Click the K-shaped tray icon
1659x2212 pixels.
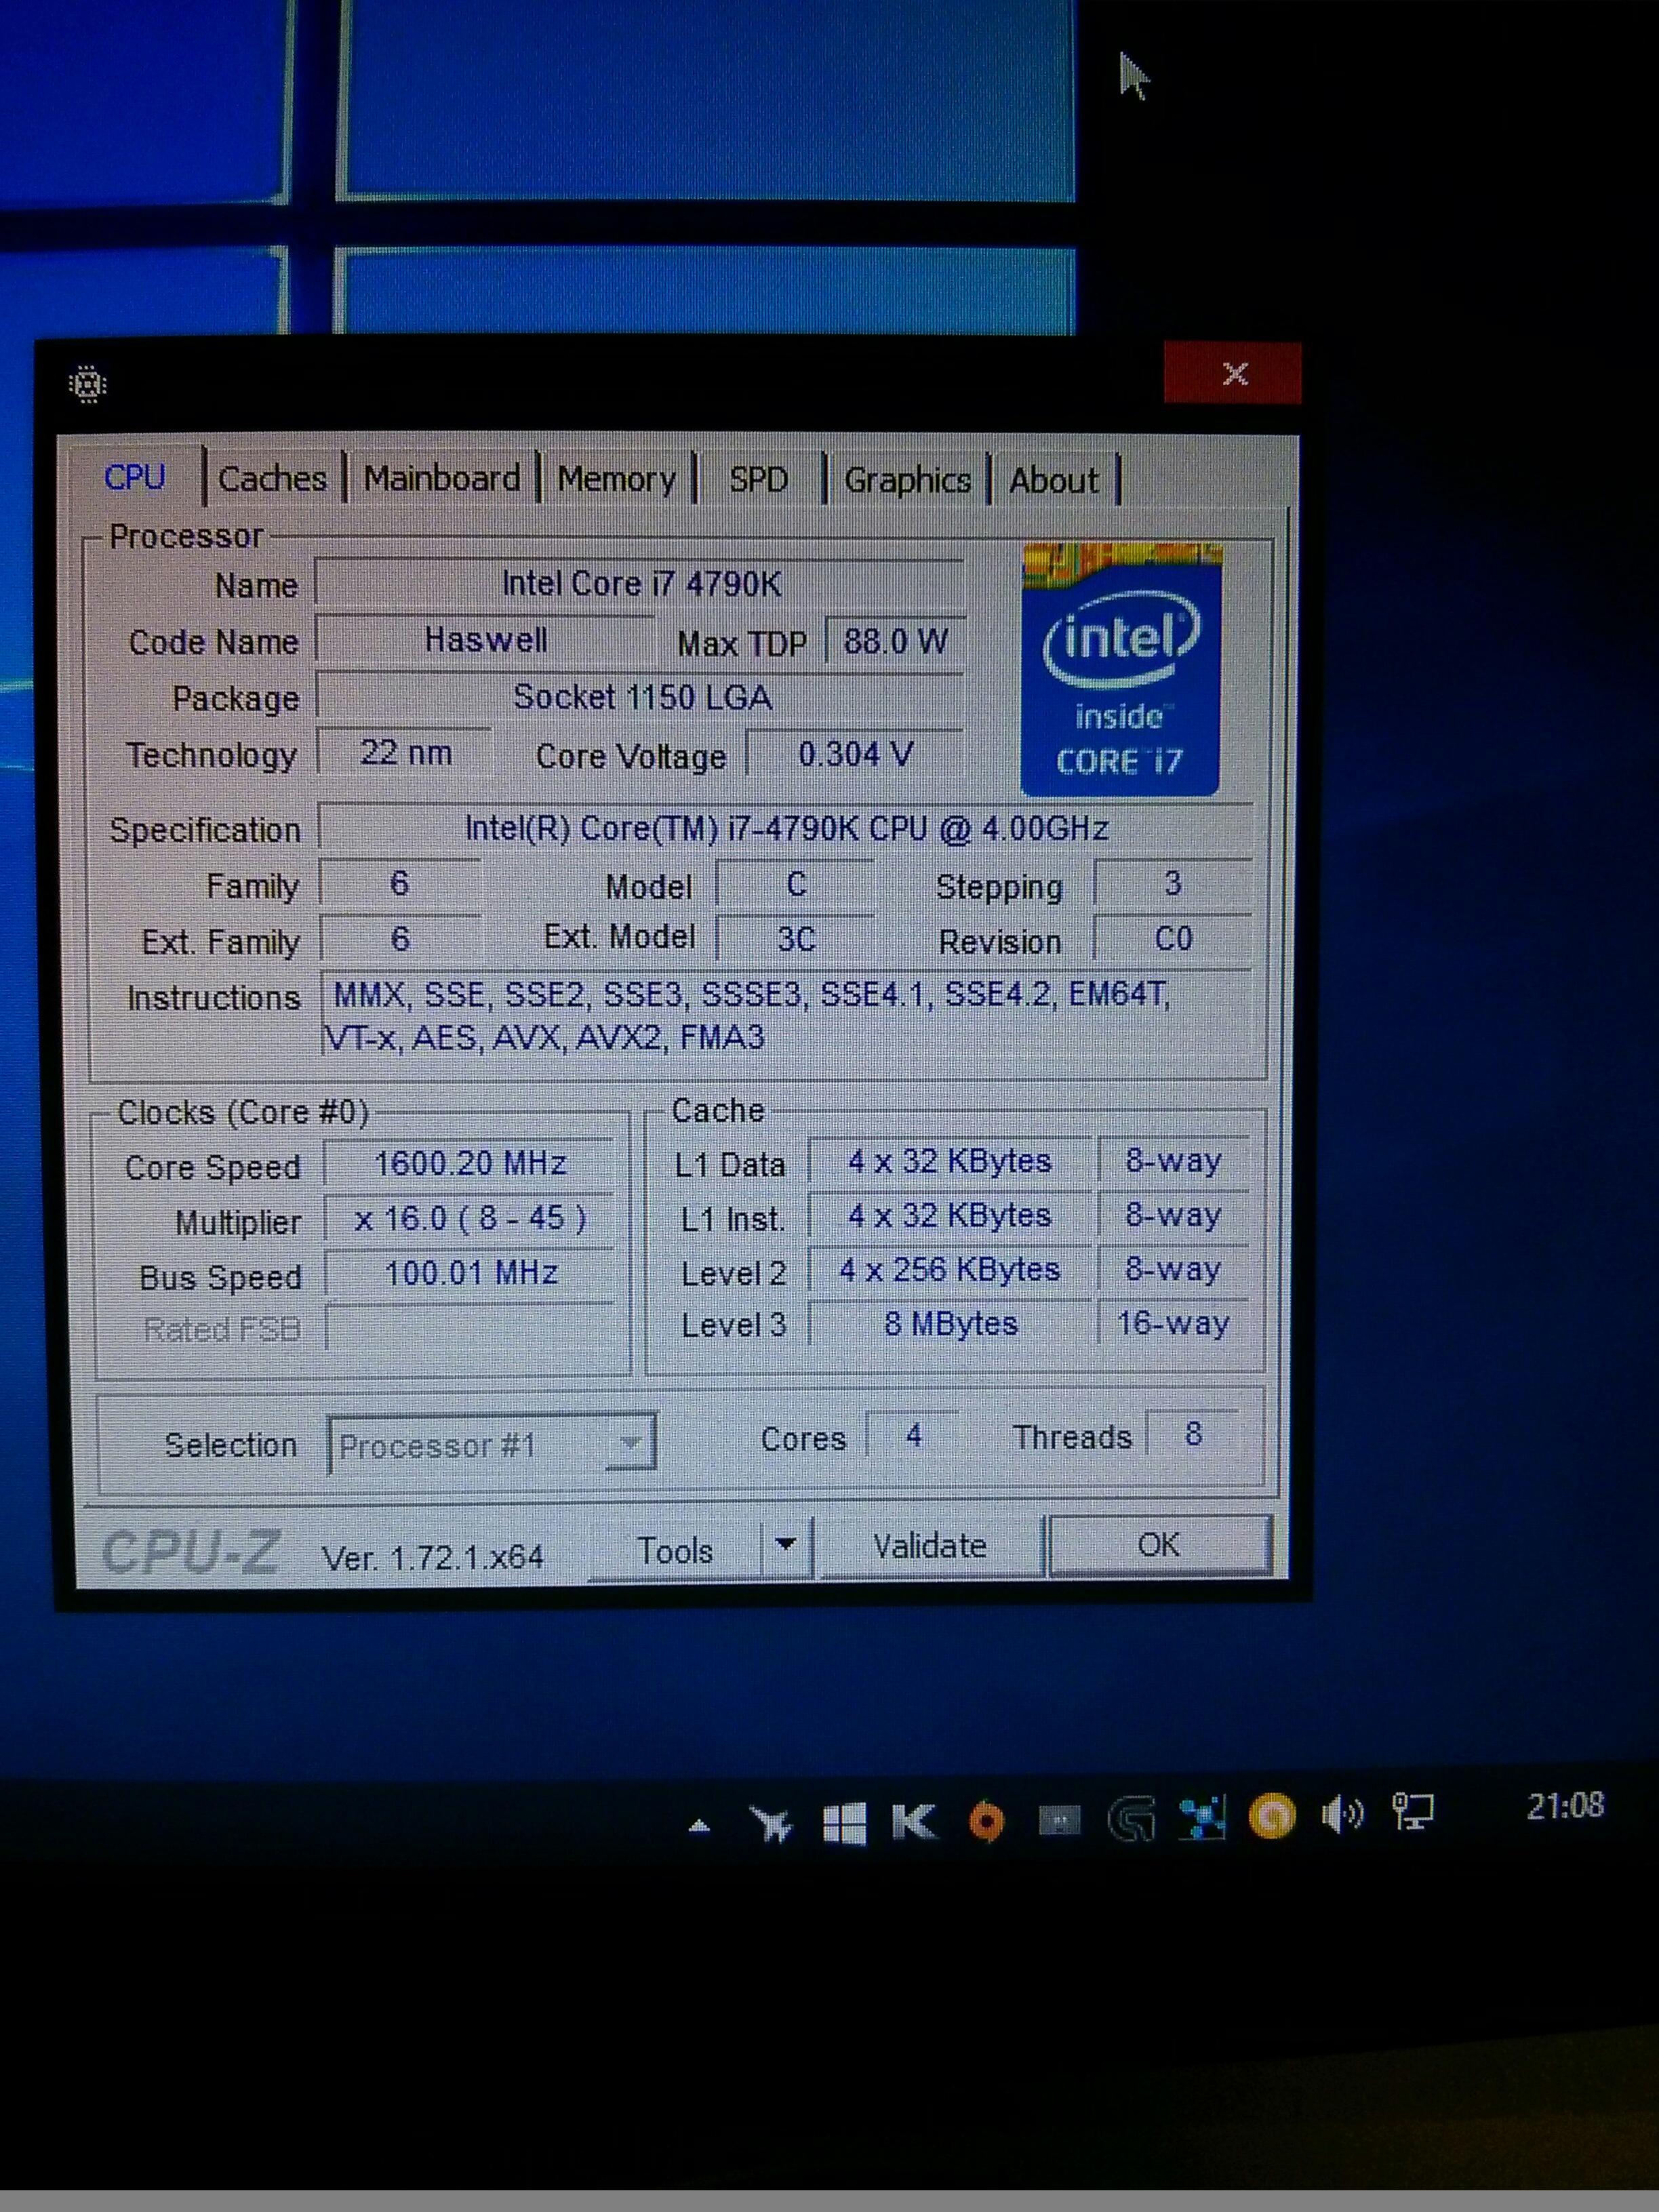913,1822
